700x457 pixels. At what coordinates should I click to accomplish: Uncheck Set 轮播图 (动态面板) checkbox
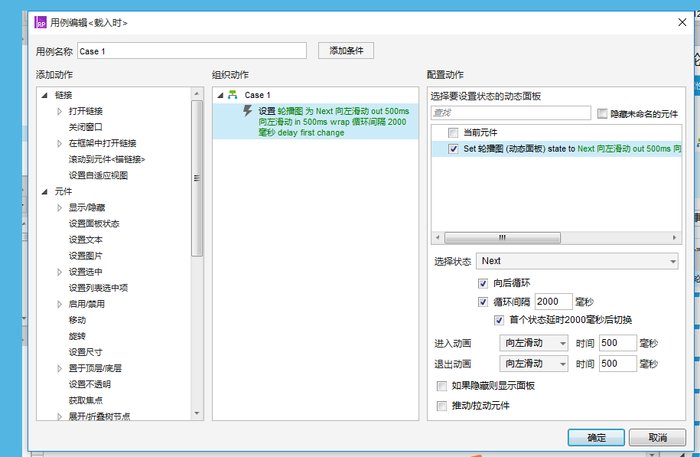[x=453, y=149]
